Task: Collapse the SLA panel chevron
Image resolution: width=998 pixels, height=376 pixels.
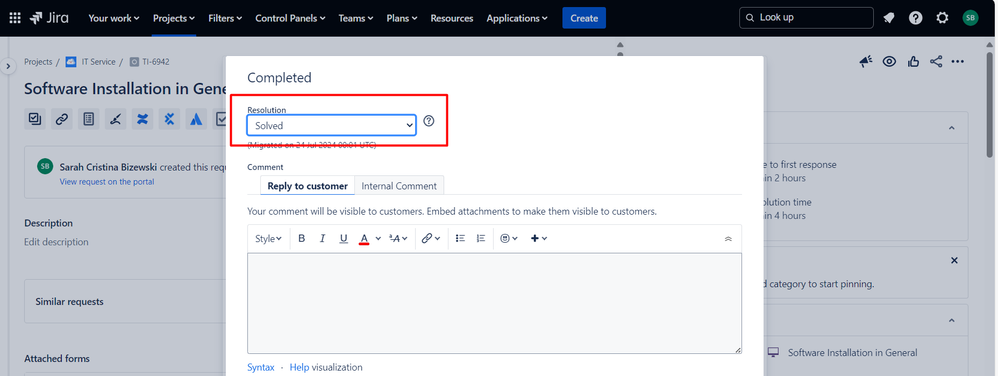Action: coord(952,128)
